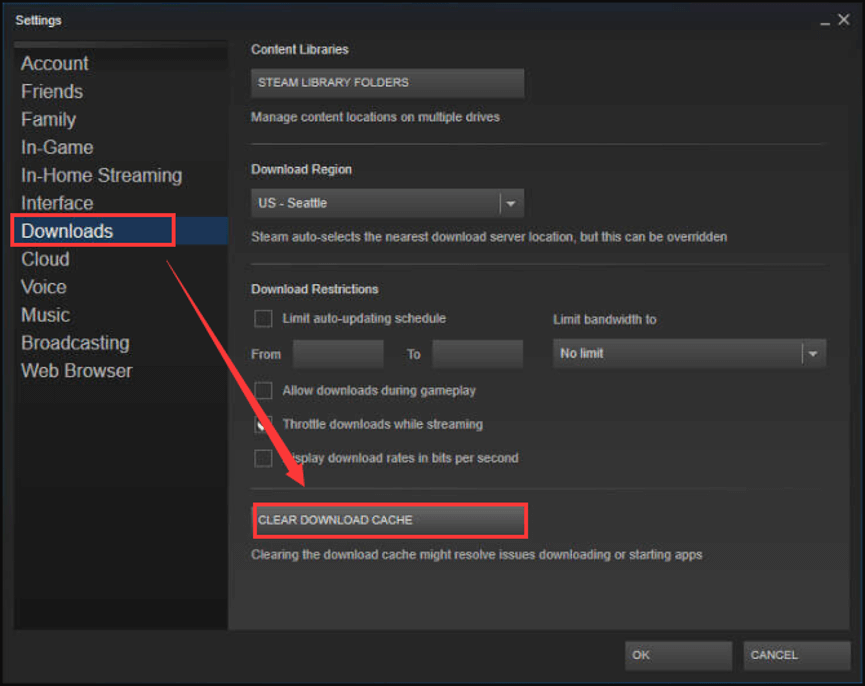The image size is (865, 686).
Task: Open the Friends settings section
Action: tap(121, 92)
